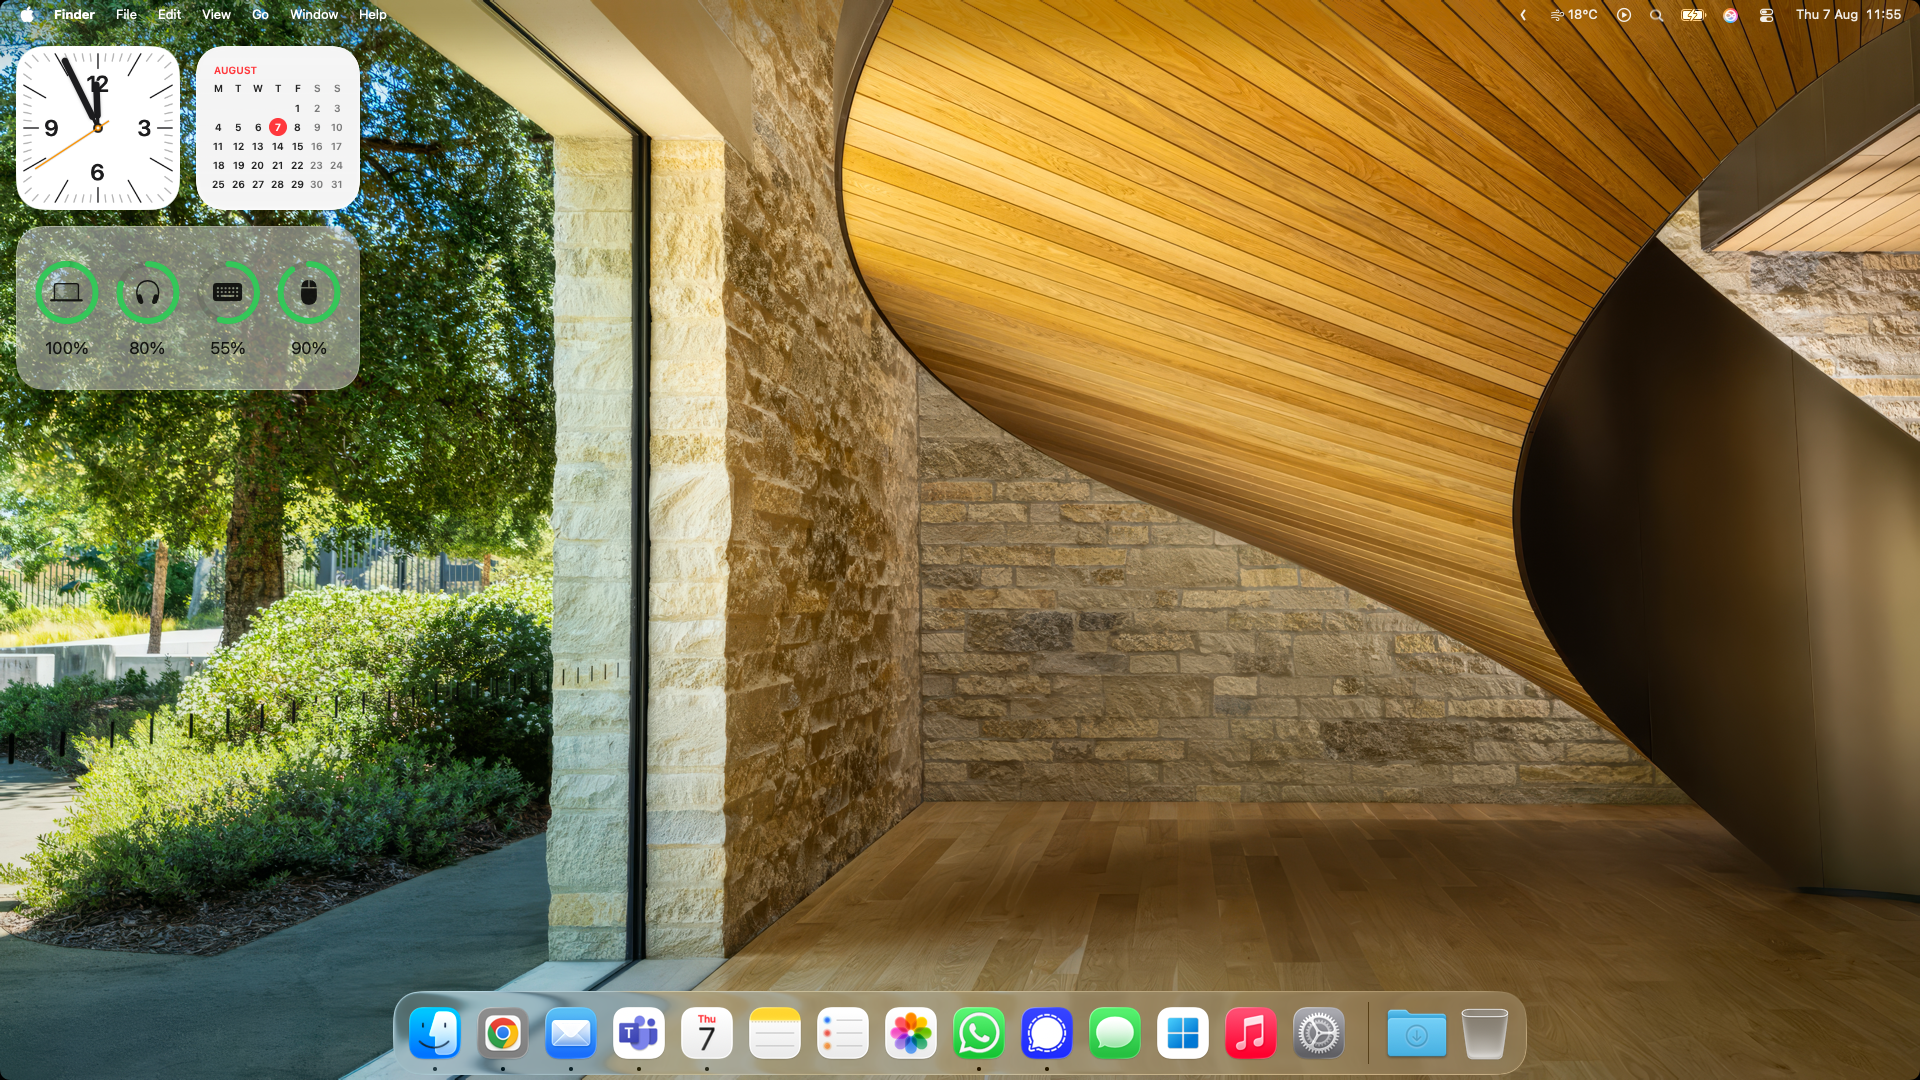
Task: Open Spotlight search magnifier
Action: click(x=1657, y=15)
